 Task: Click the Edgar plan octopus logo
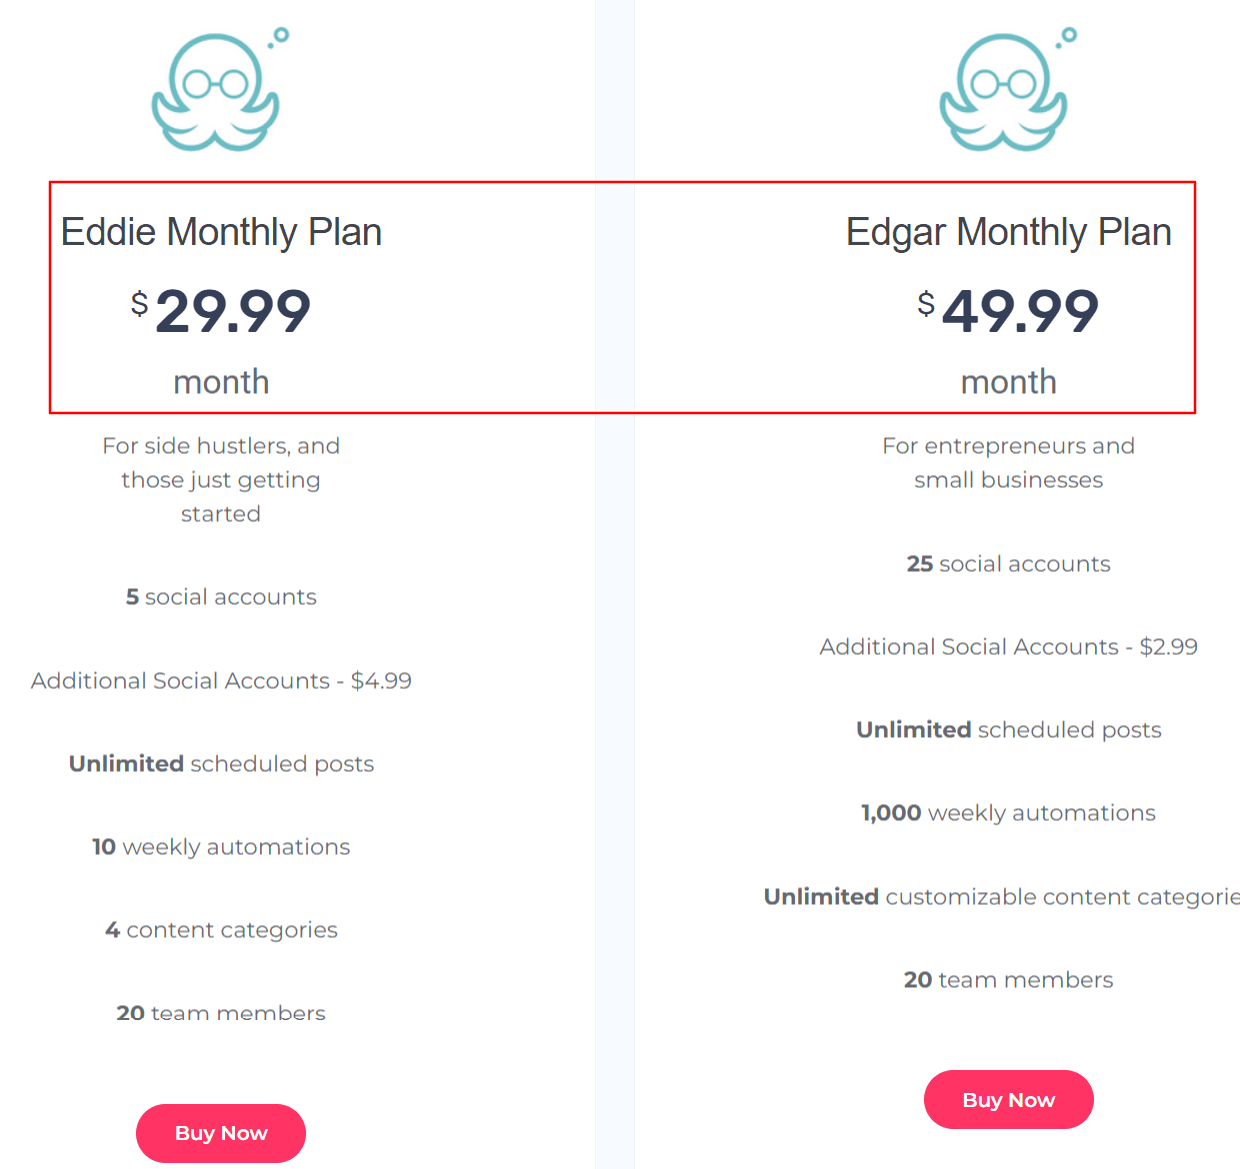point(1004,91)
